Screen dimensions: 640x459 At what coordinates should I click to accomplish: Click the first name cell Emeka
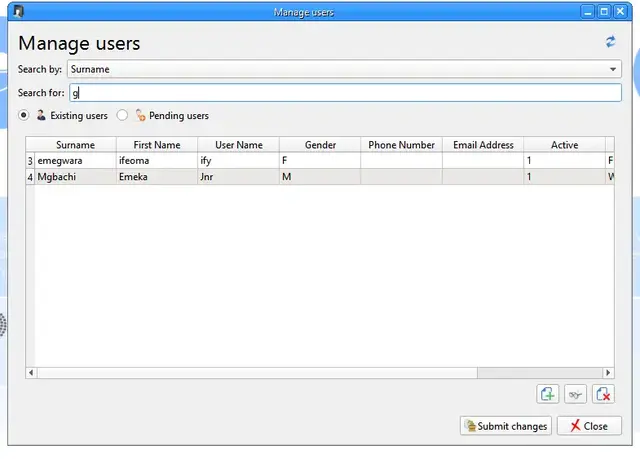click(157, 177)
